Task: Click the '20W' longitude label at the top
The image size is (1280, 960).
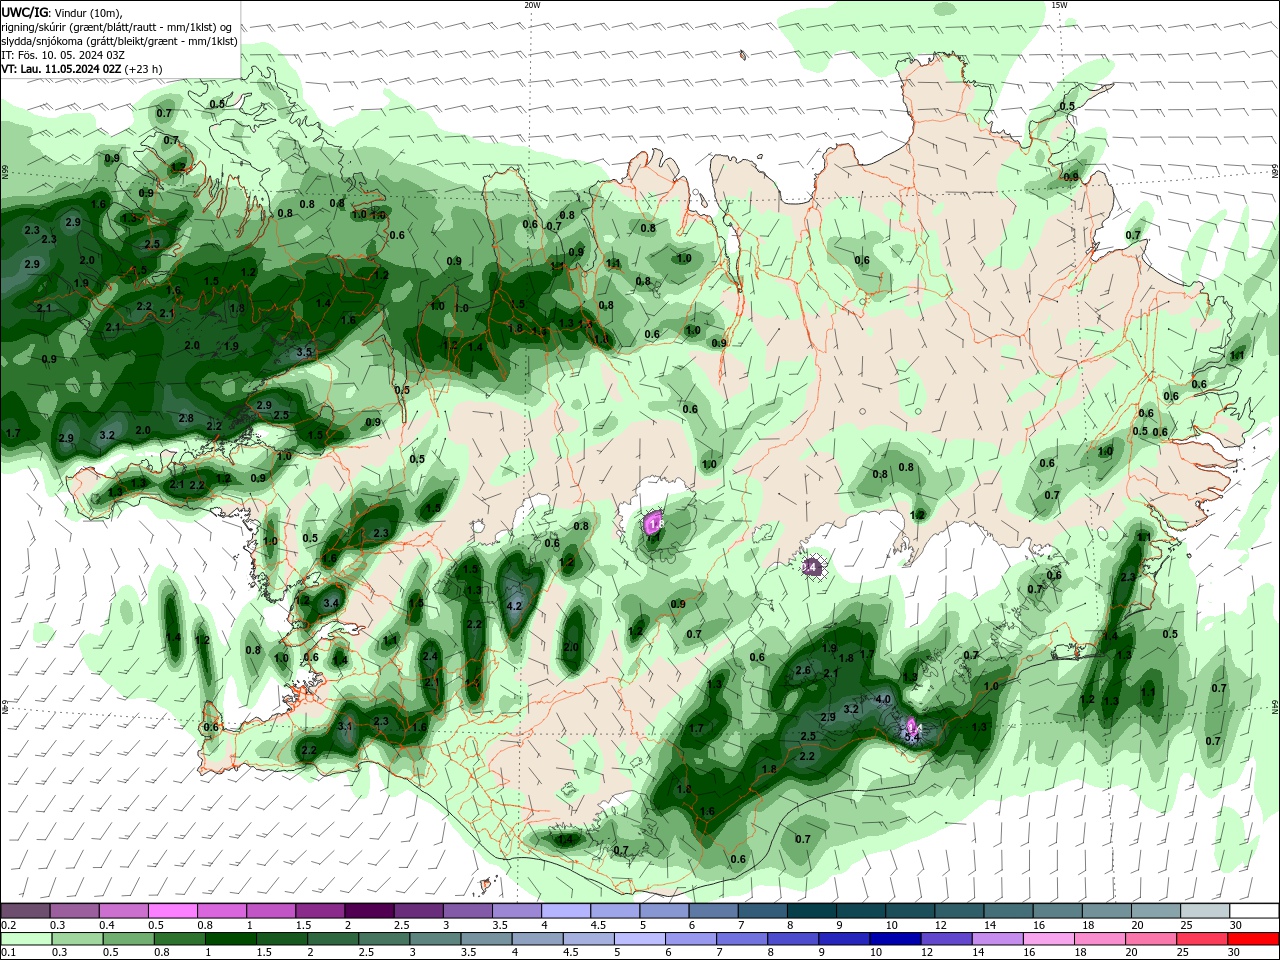Action: [532, 5]
